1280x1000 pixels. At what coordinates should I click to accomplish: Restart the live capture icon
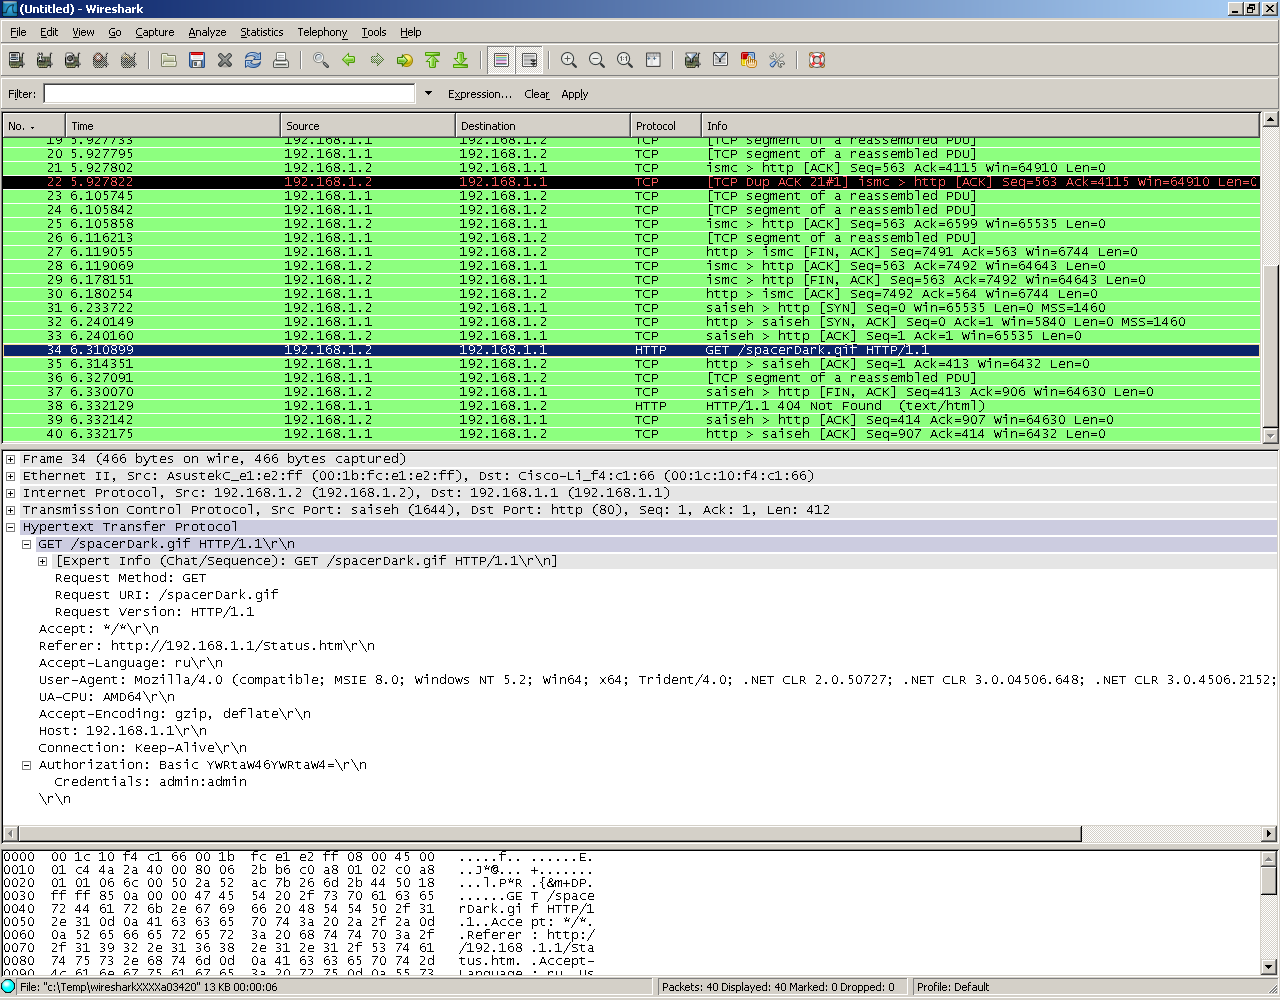(x=128, y=60)
